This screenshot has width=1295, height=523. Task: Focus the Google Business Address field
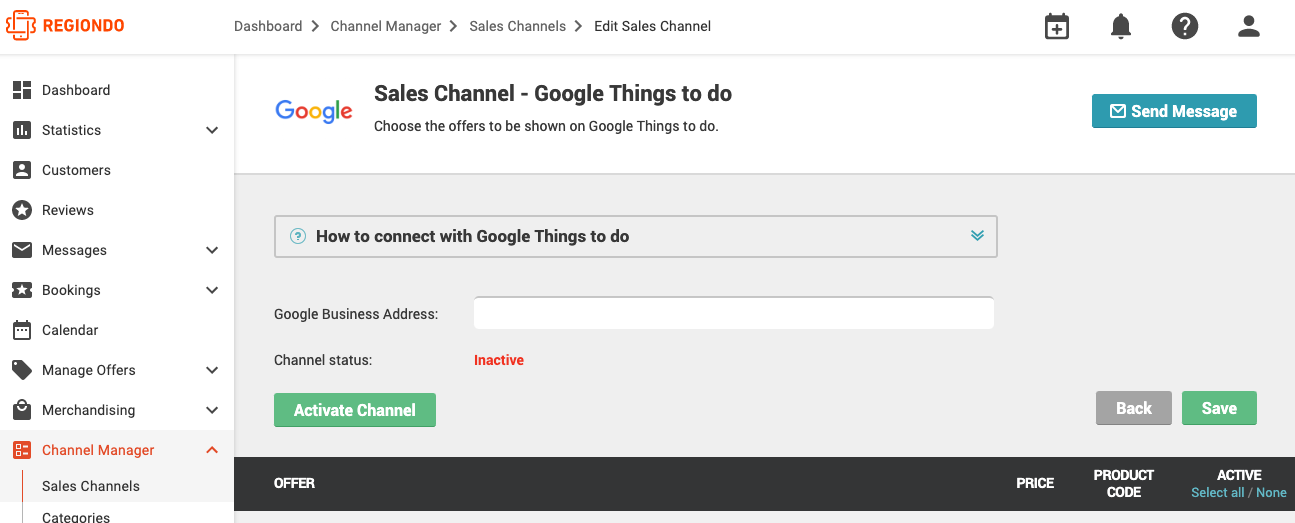734,313
